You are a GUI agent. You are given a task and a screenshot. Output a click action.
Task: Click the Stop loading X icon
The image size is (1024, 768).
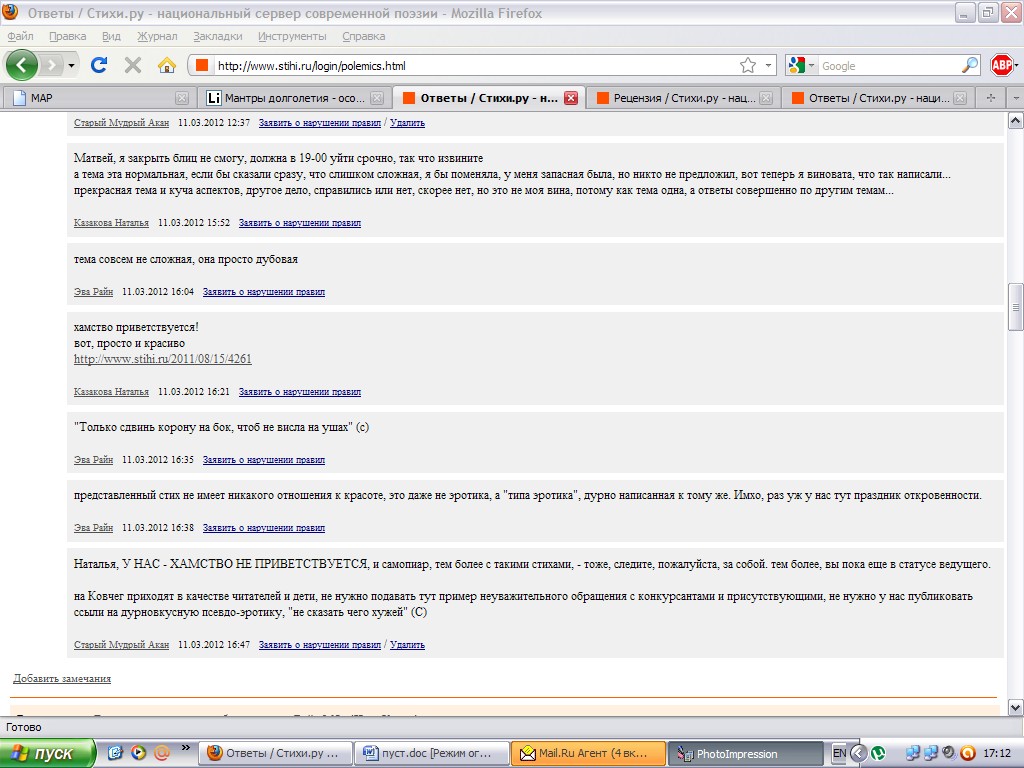tap(132, 65)
